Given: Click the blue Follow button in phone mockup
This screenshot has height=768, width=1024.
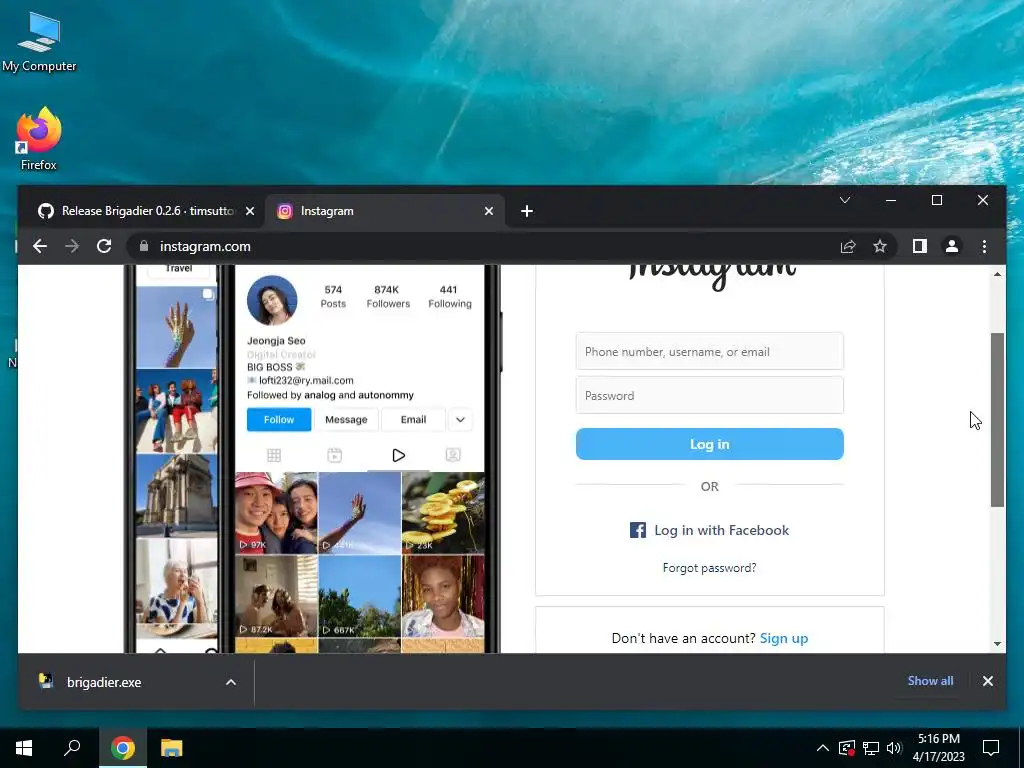Looking at the screenshot, I should 279,419.
